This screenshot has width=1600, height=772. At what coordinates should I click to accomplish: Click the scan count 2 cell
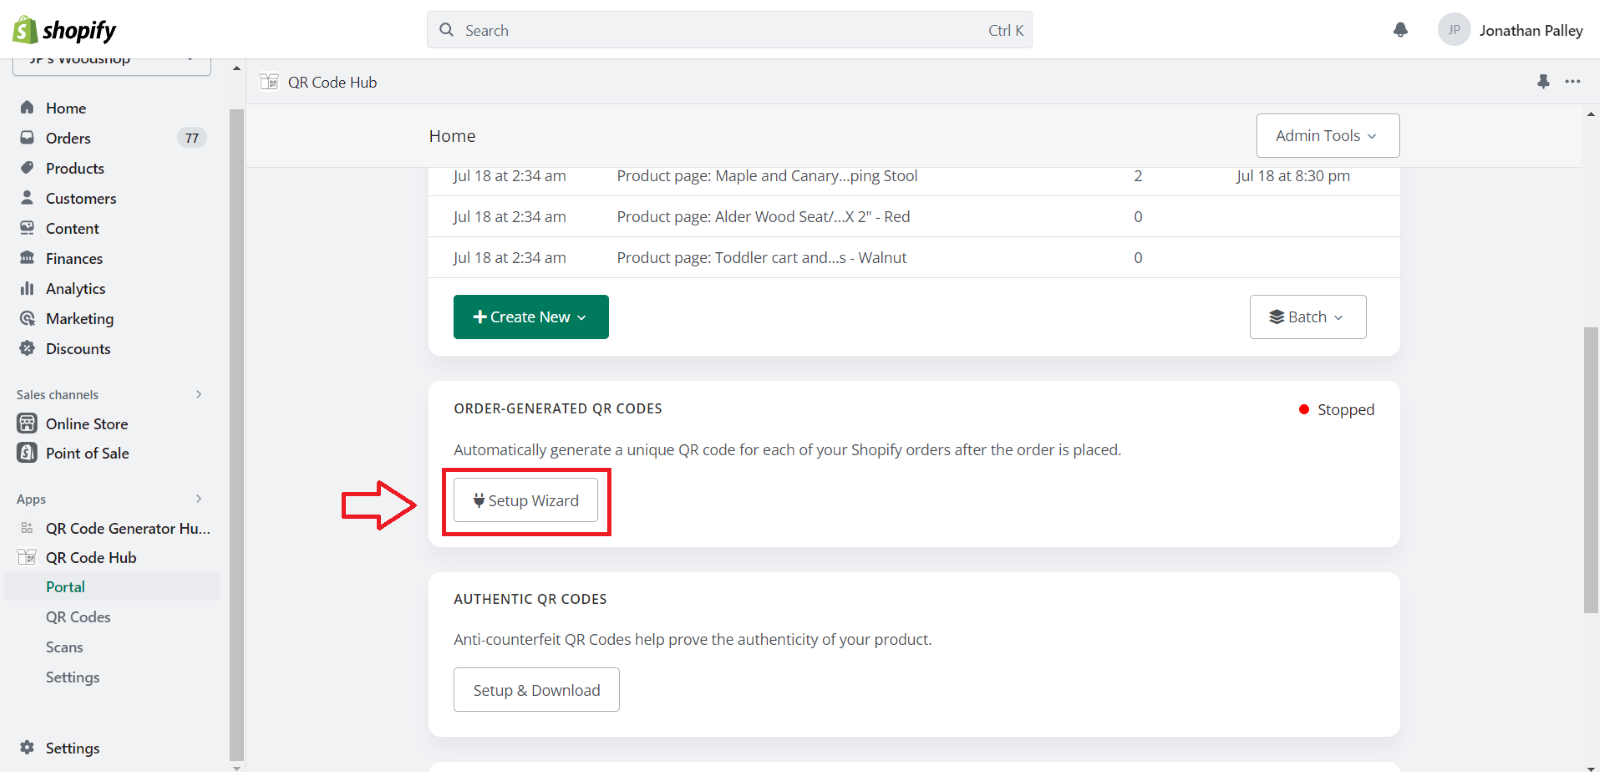coord(1138,176)
